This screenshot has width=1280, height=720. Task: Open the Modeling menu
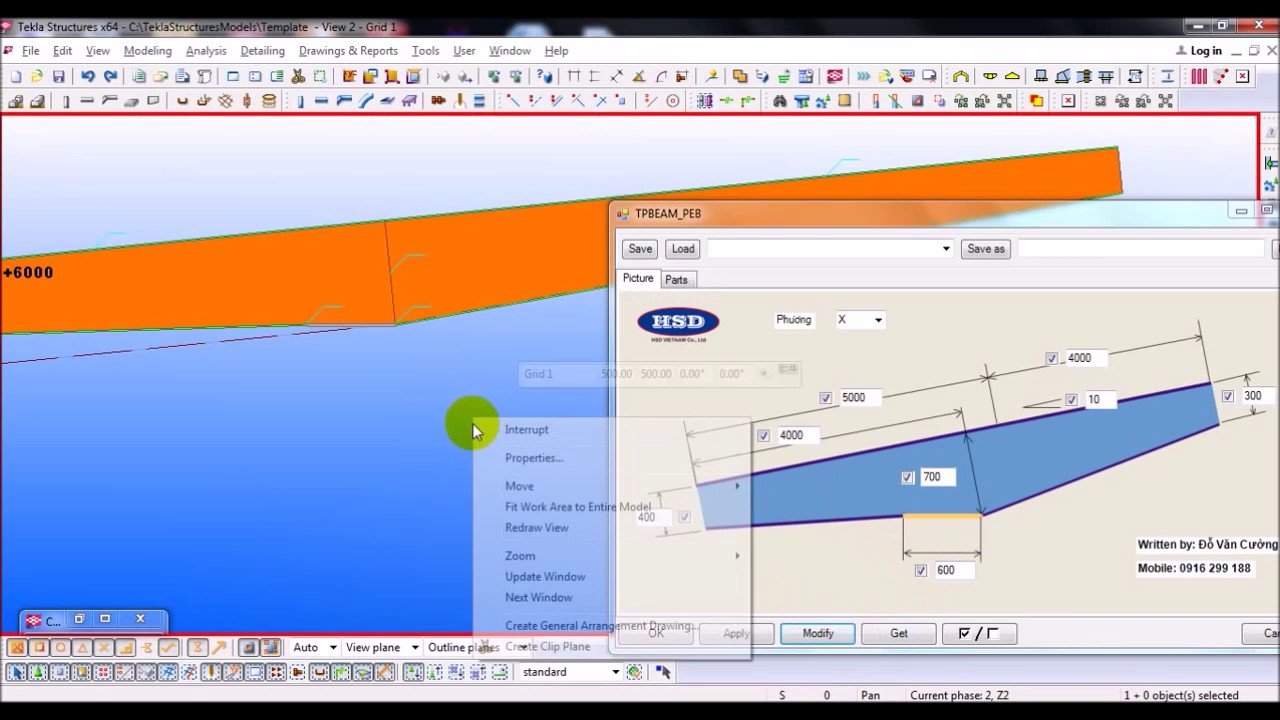[x=148, y=51]
